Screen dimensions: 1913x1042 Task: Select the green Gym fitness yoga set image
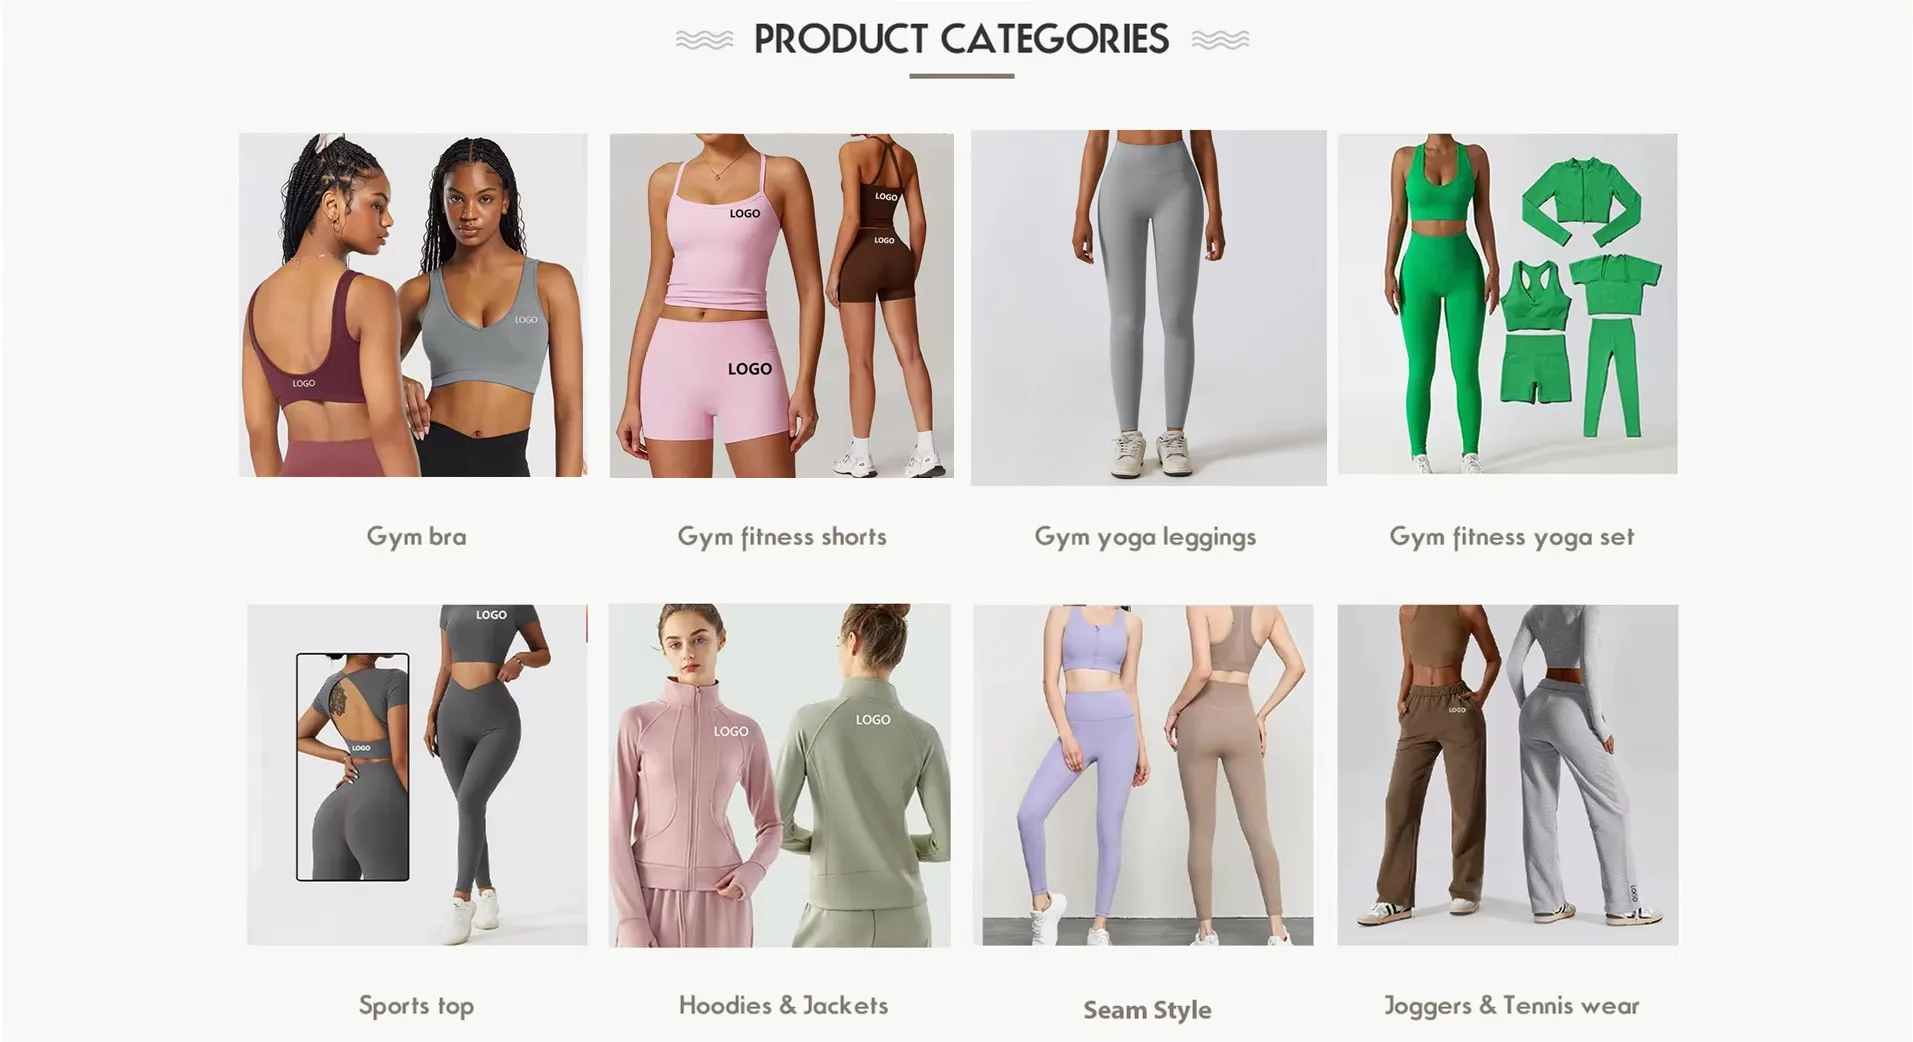1508,304
